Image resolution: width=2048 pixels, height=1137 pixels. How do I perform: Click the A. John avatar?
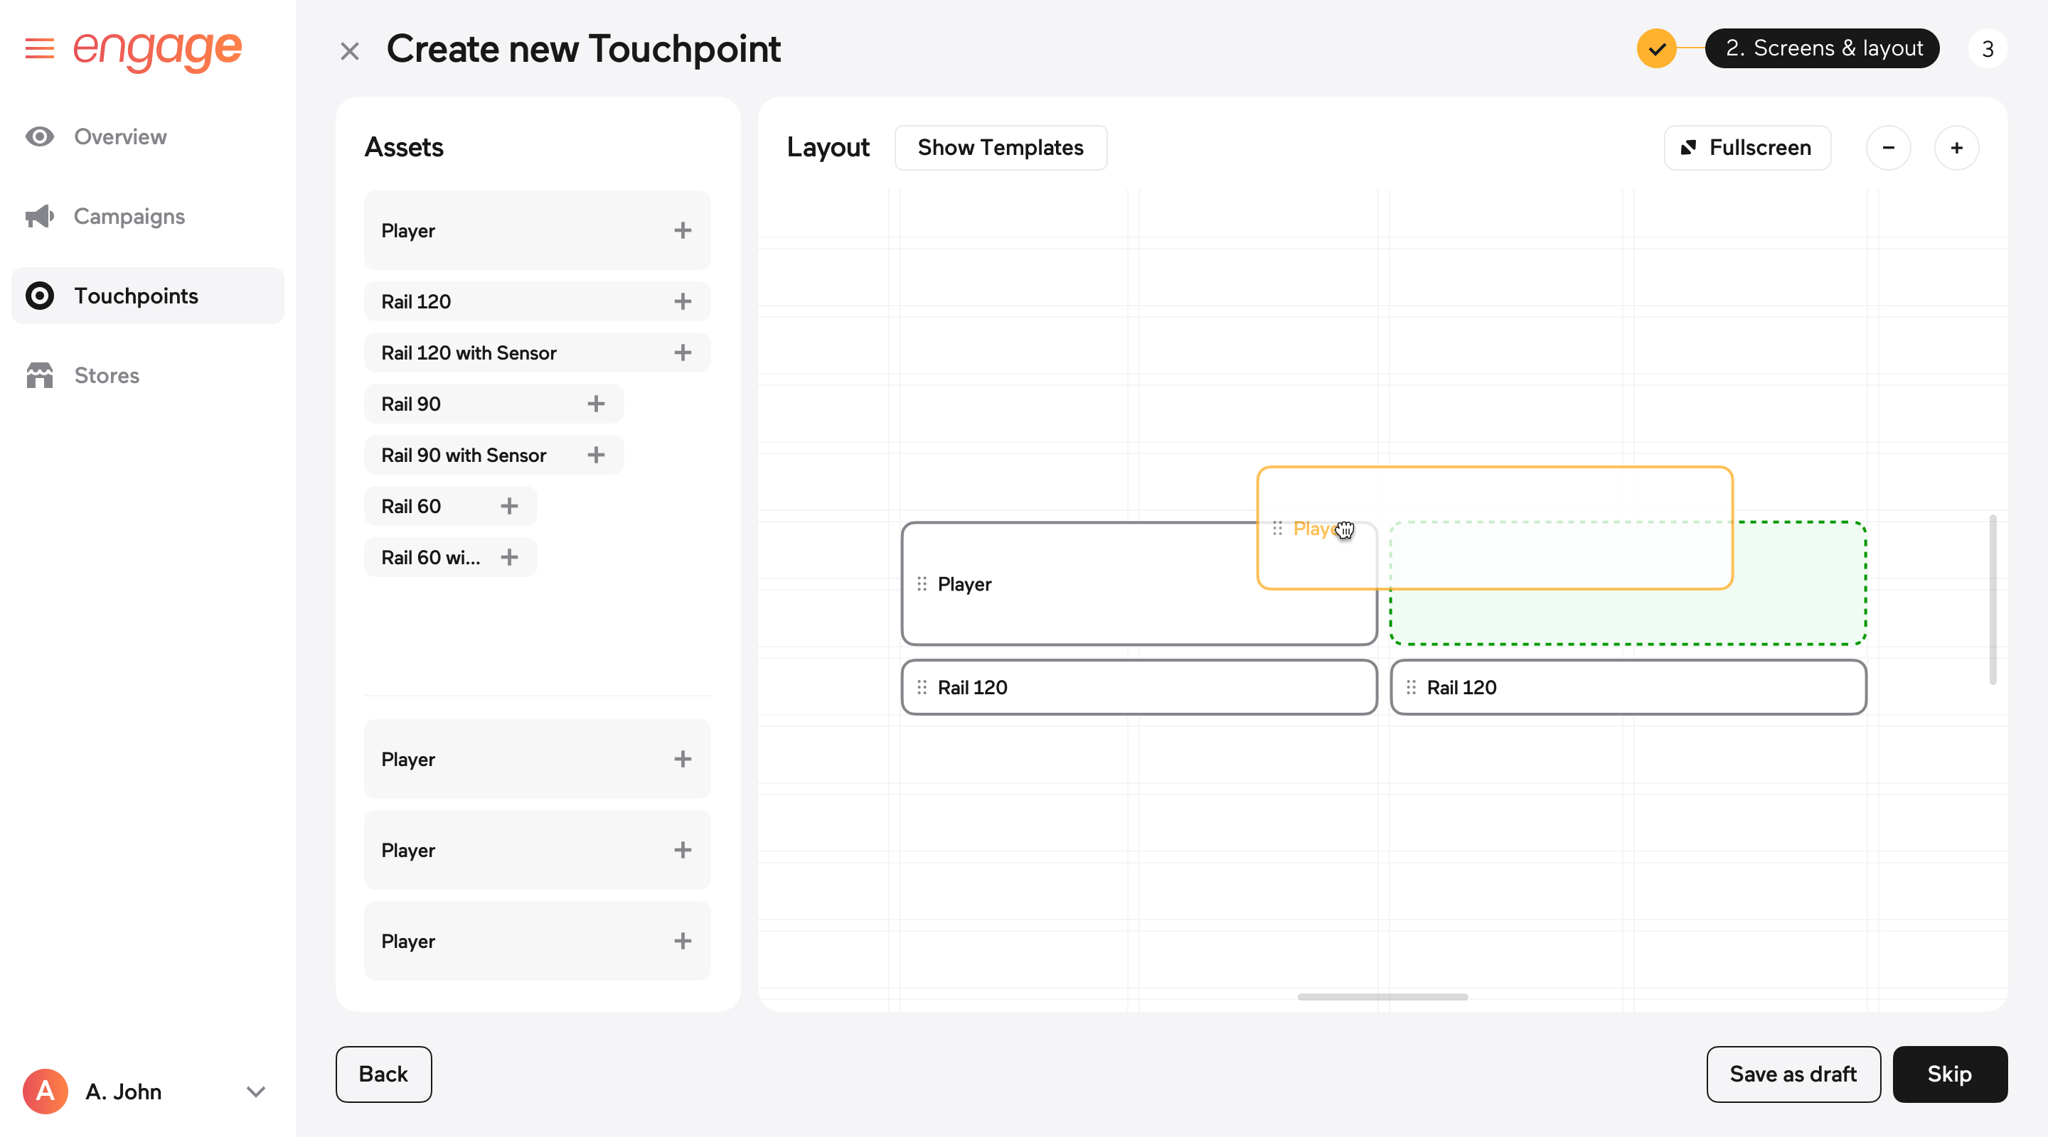[x=45, y=1091]
